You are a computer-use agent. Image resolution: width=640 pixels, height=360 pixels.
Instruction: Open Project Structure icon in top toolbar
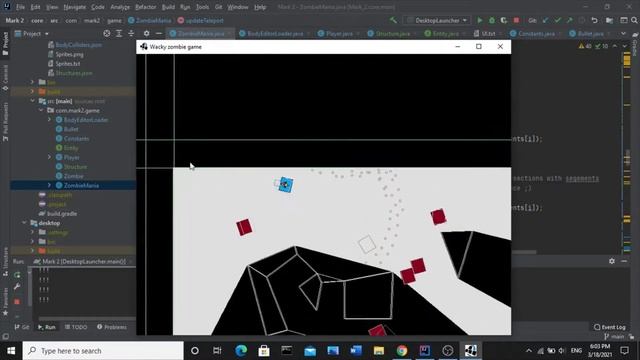(x=609, y=20)
